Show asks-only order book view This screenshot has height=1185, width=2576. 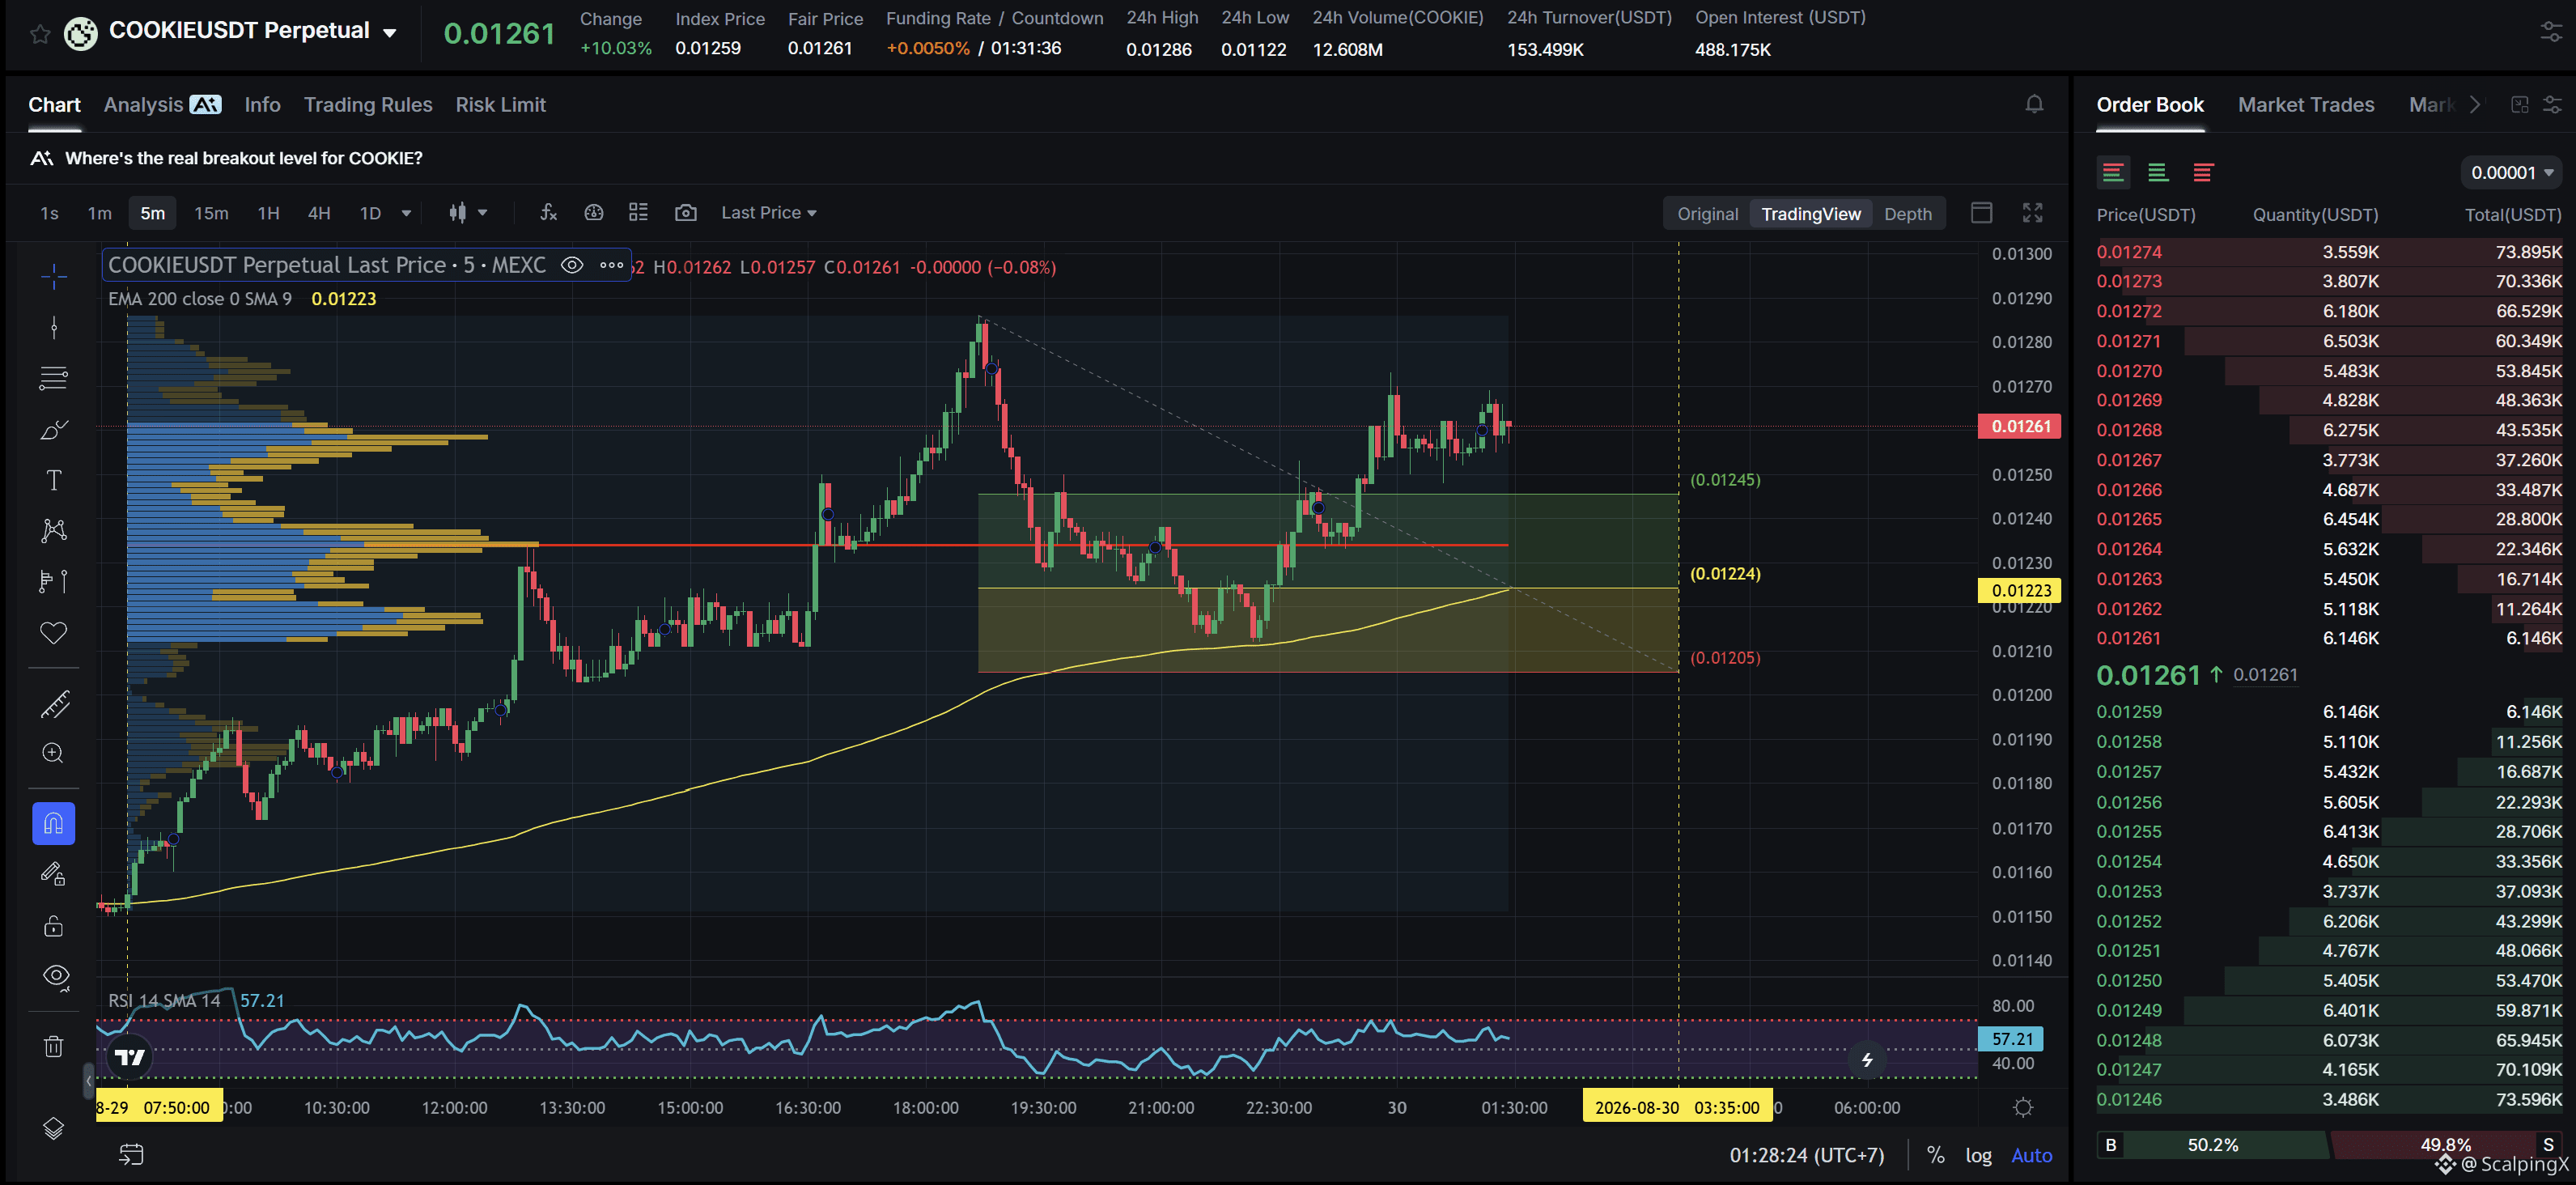point(2202,172)
